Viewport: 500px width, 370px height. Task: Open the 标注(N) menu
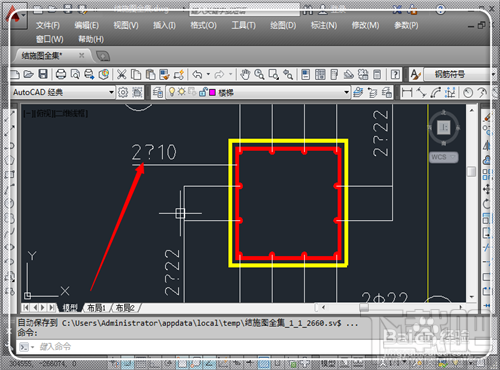[x=324, y=25]
